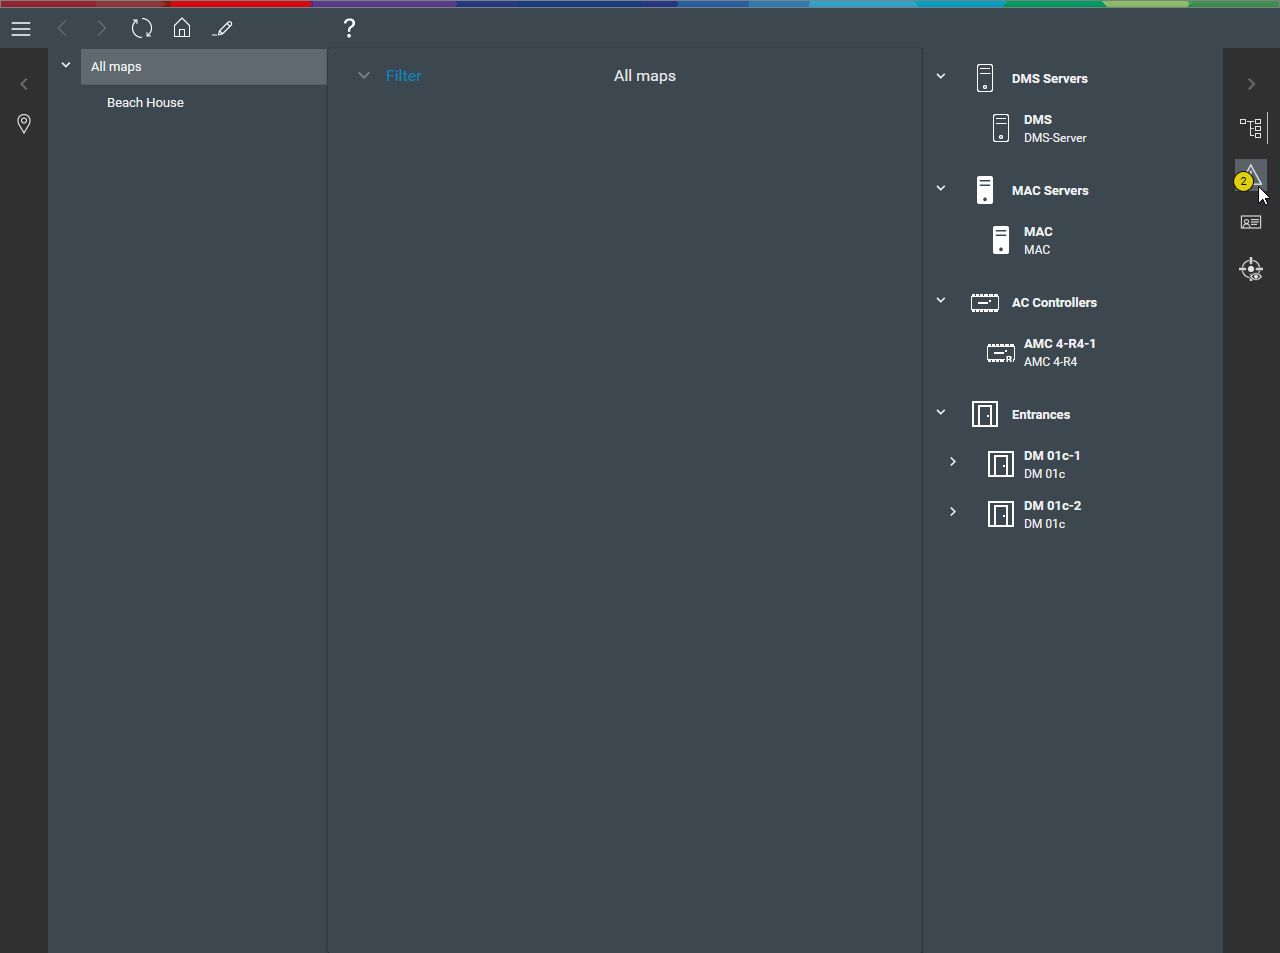Open the Filter link
This screenshot has height=953, width=1280.
click(404, 76)
